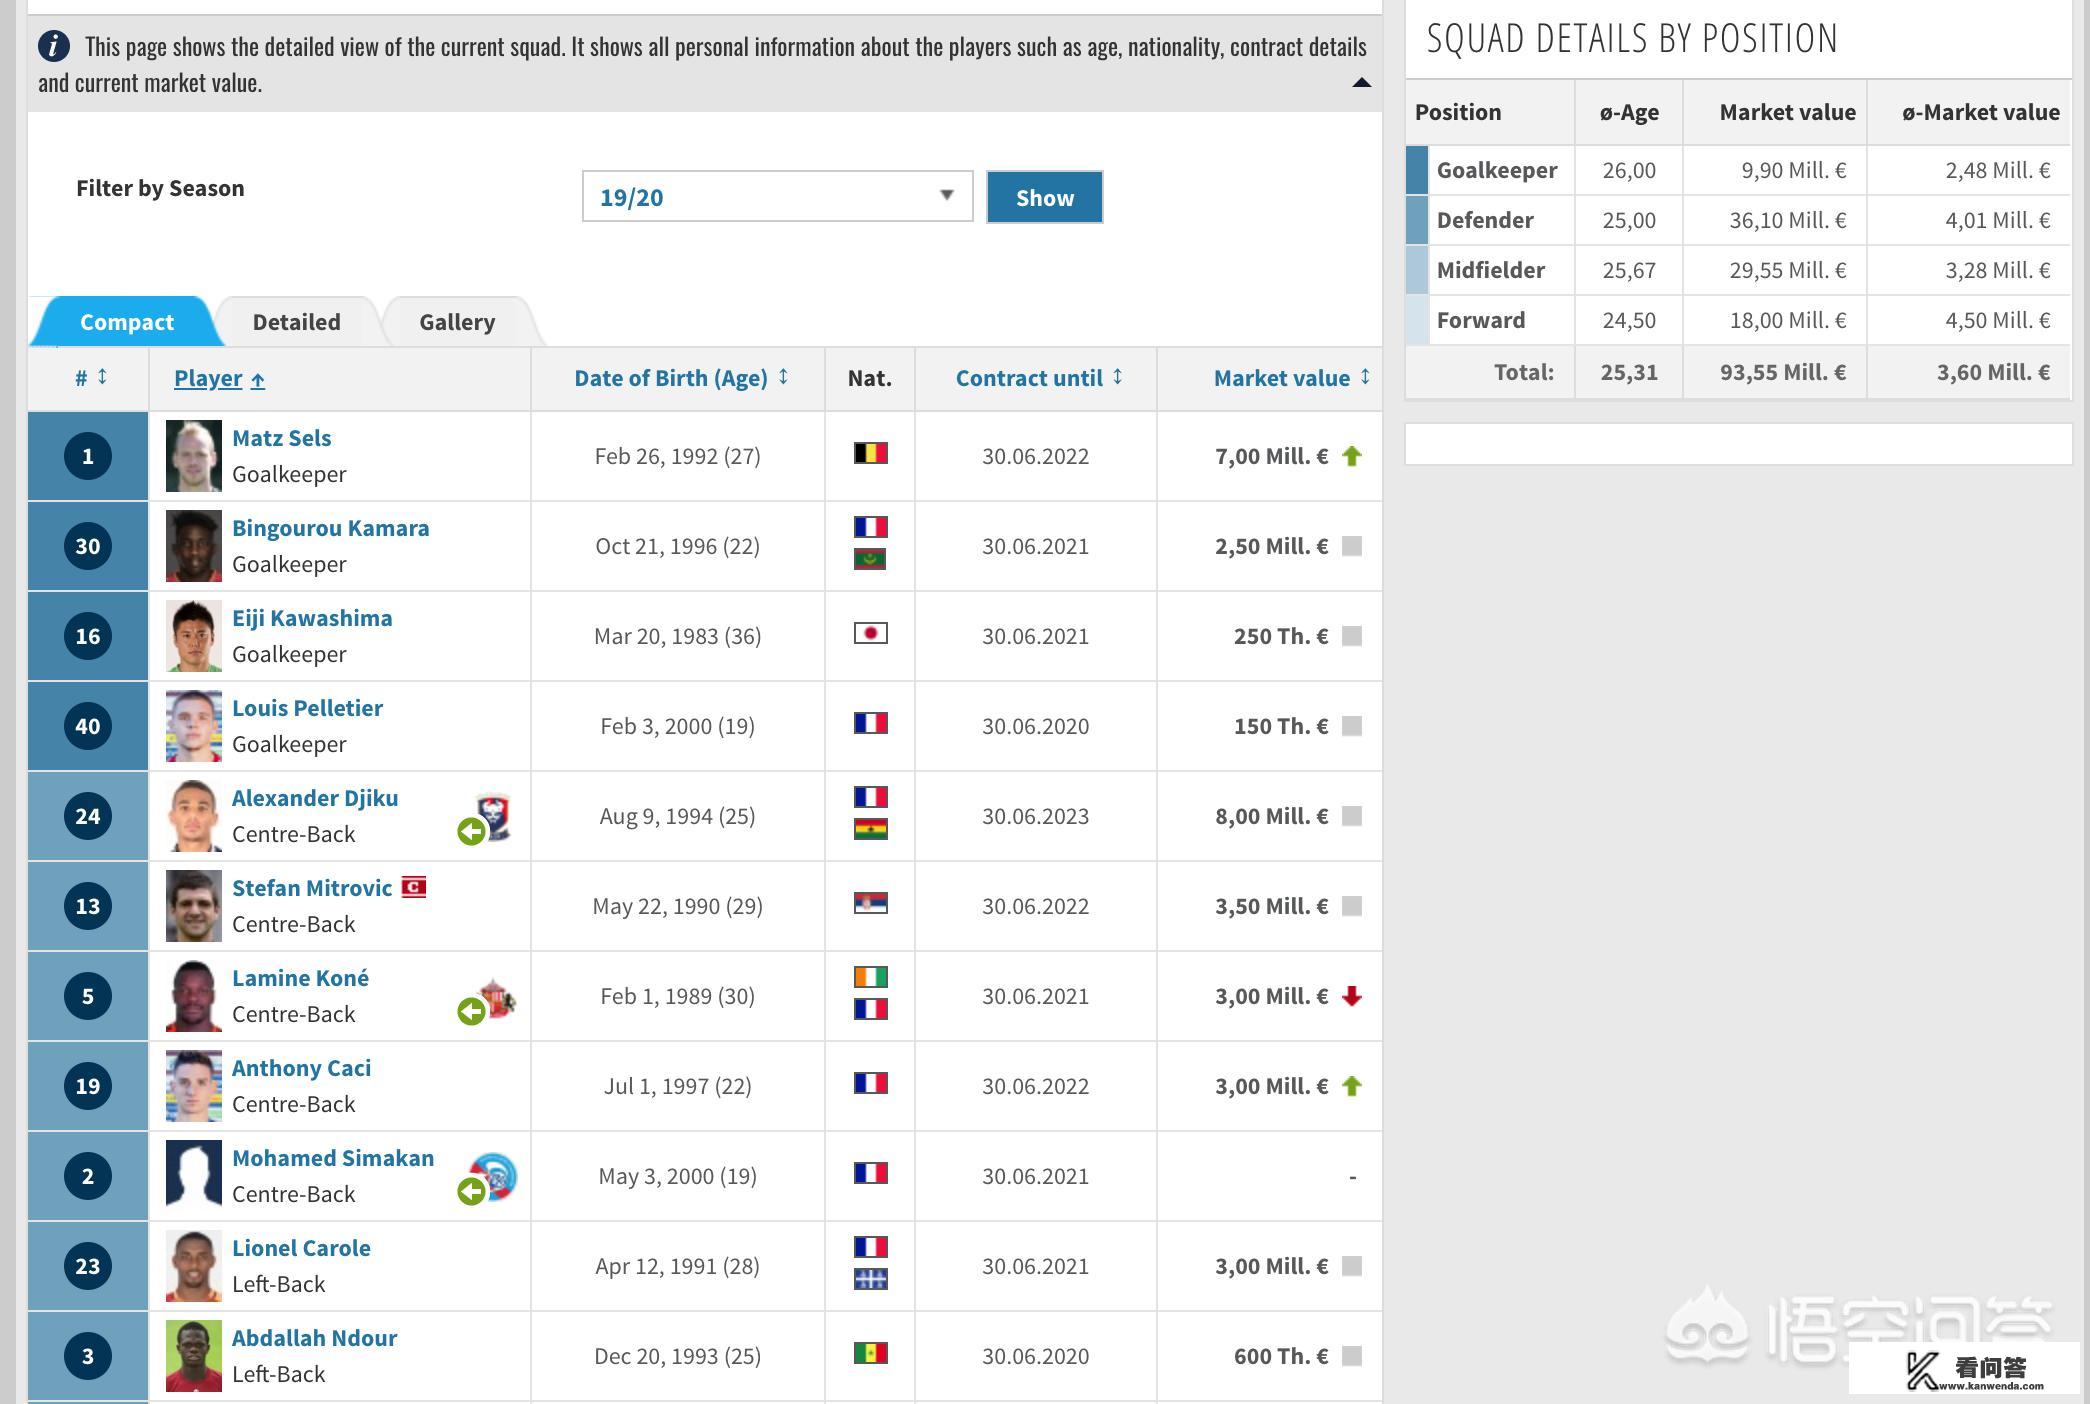Open Stefan Mitrovic player profile
The height and width of the screenshot is (1404, 2090).
click(312, 888)
